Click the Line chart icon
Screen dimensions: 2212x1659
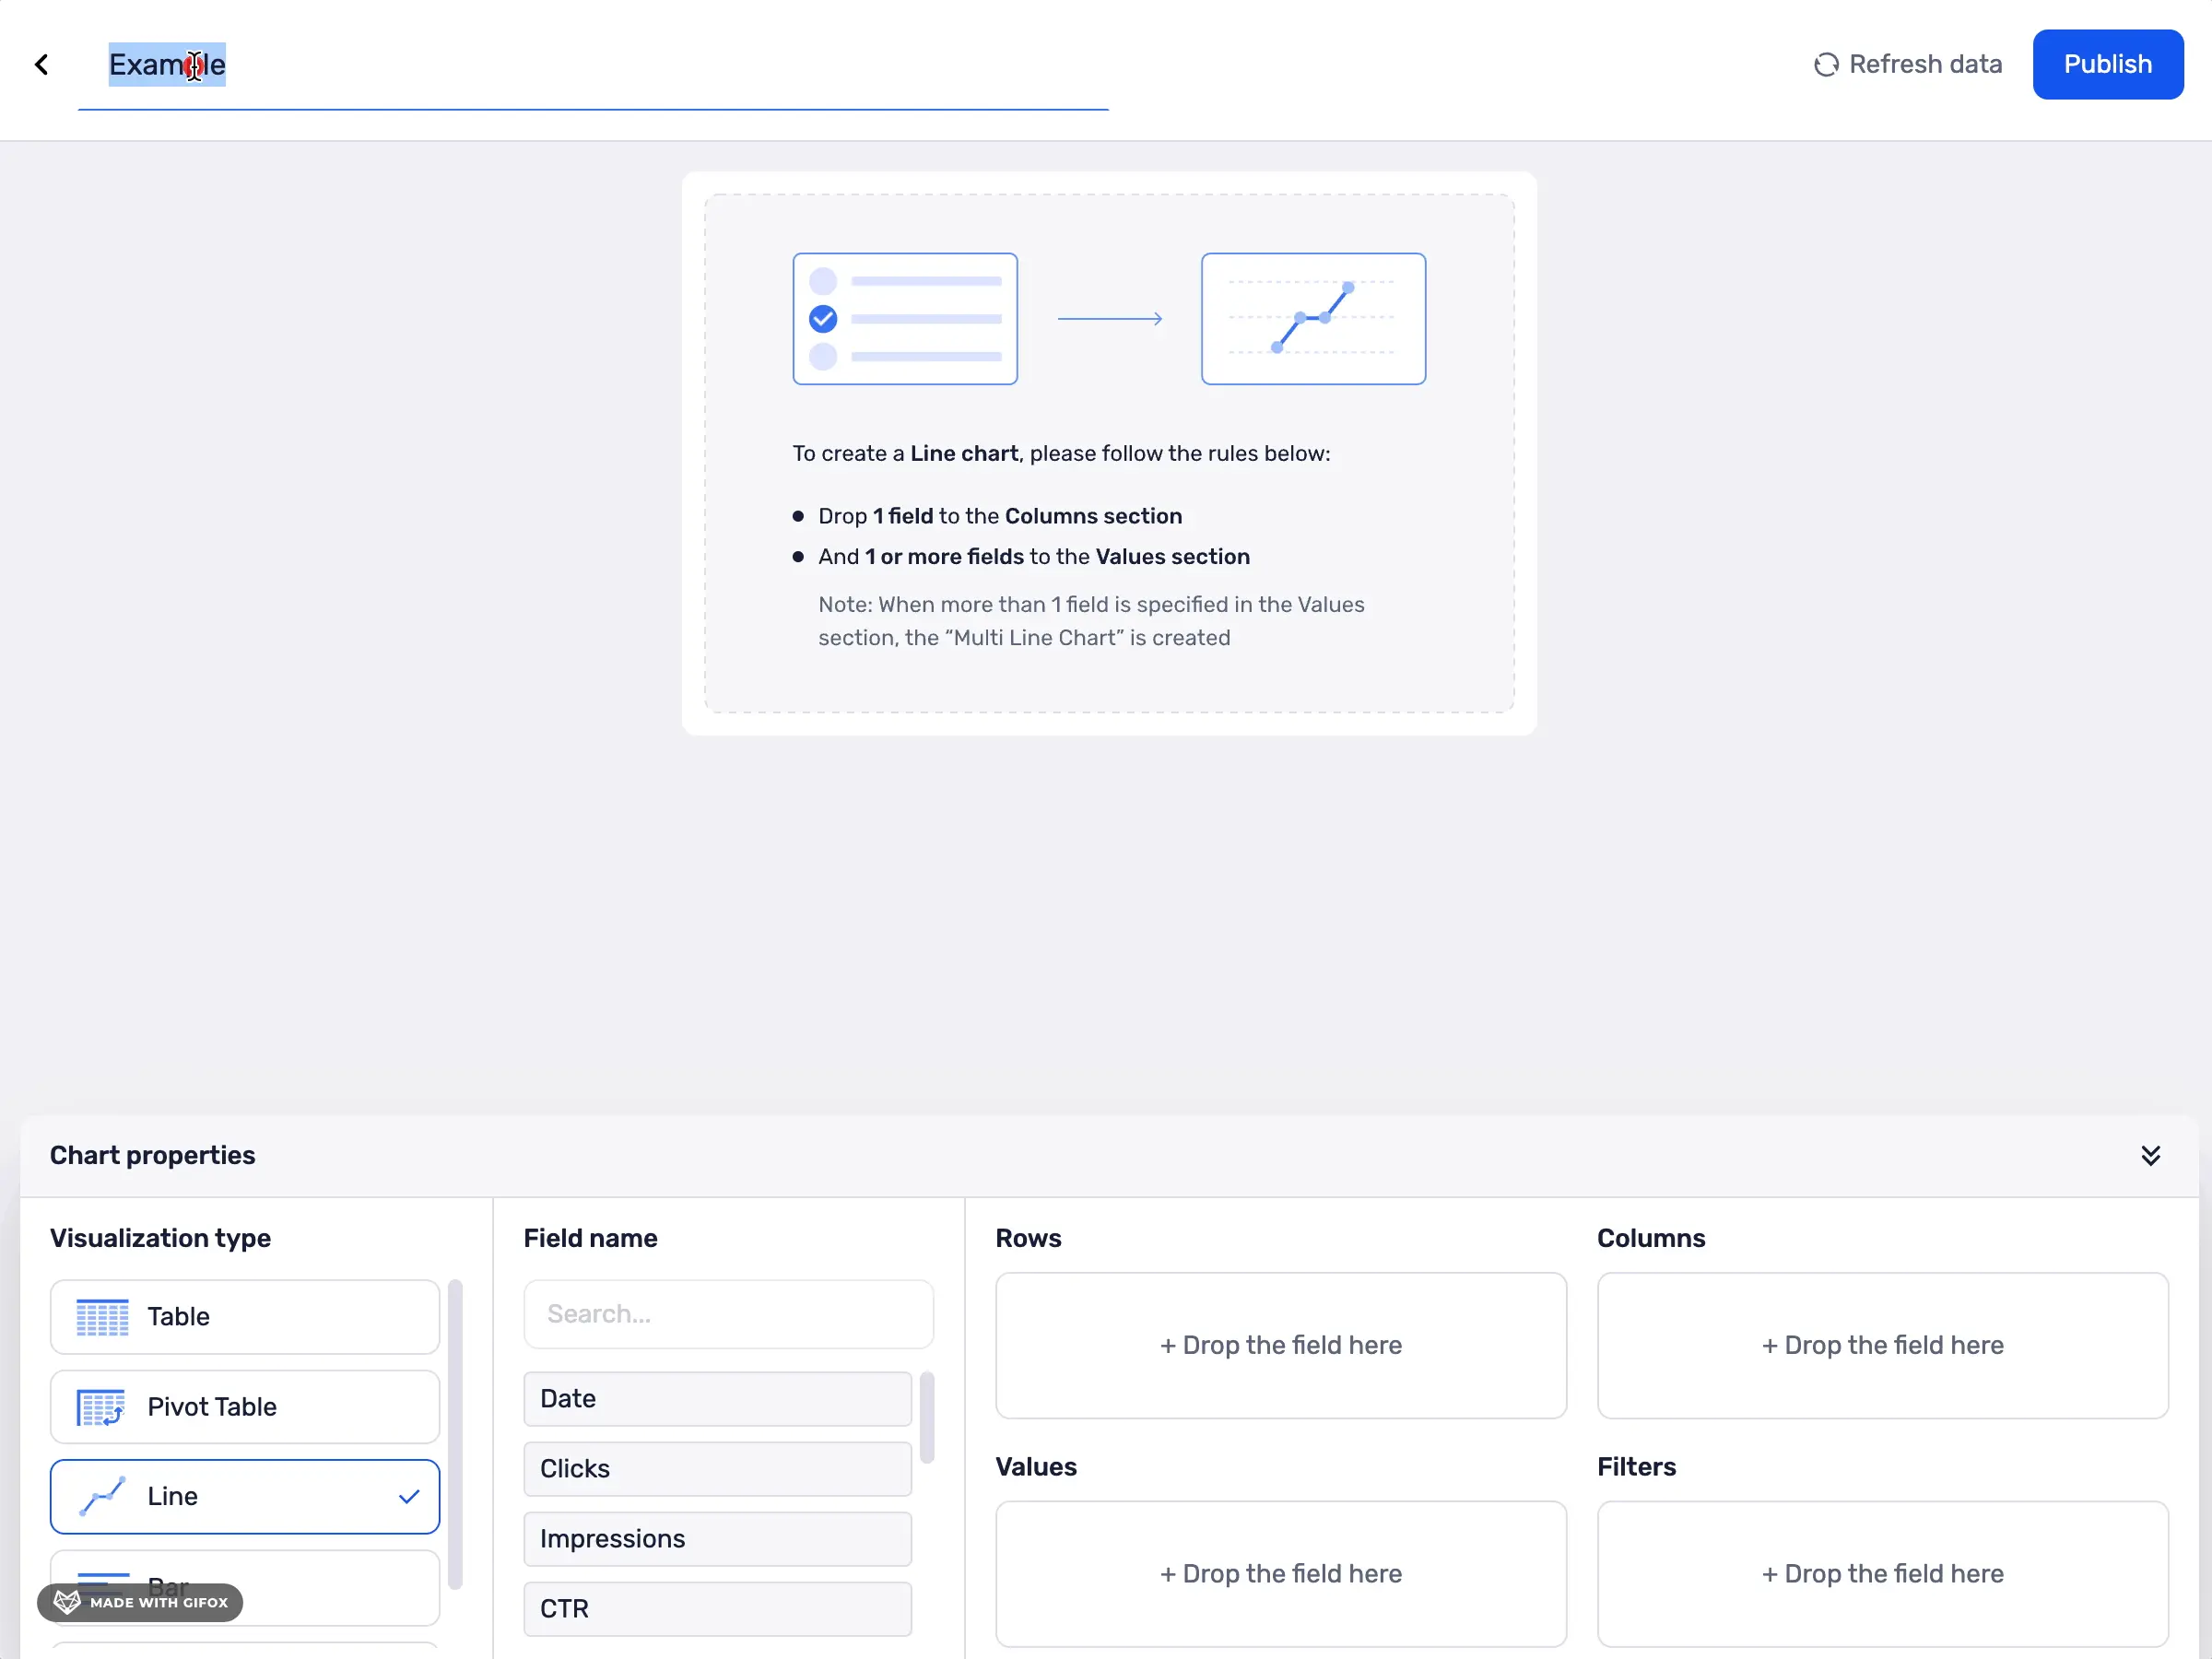(102, 1496)
